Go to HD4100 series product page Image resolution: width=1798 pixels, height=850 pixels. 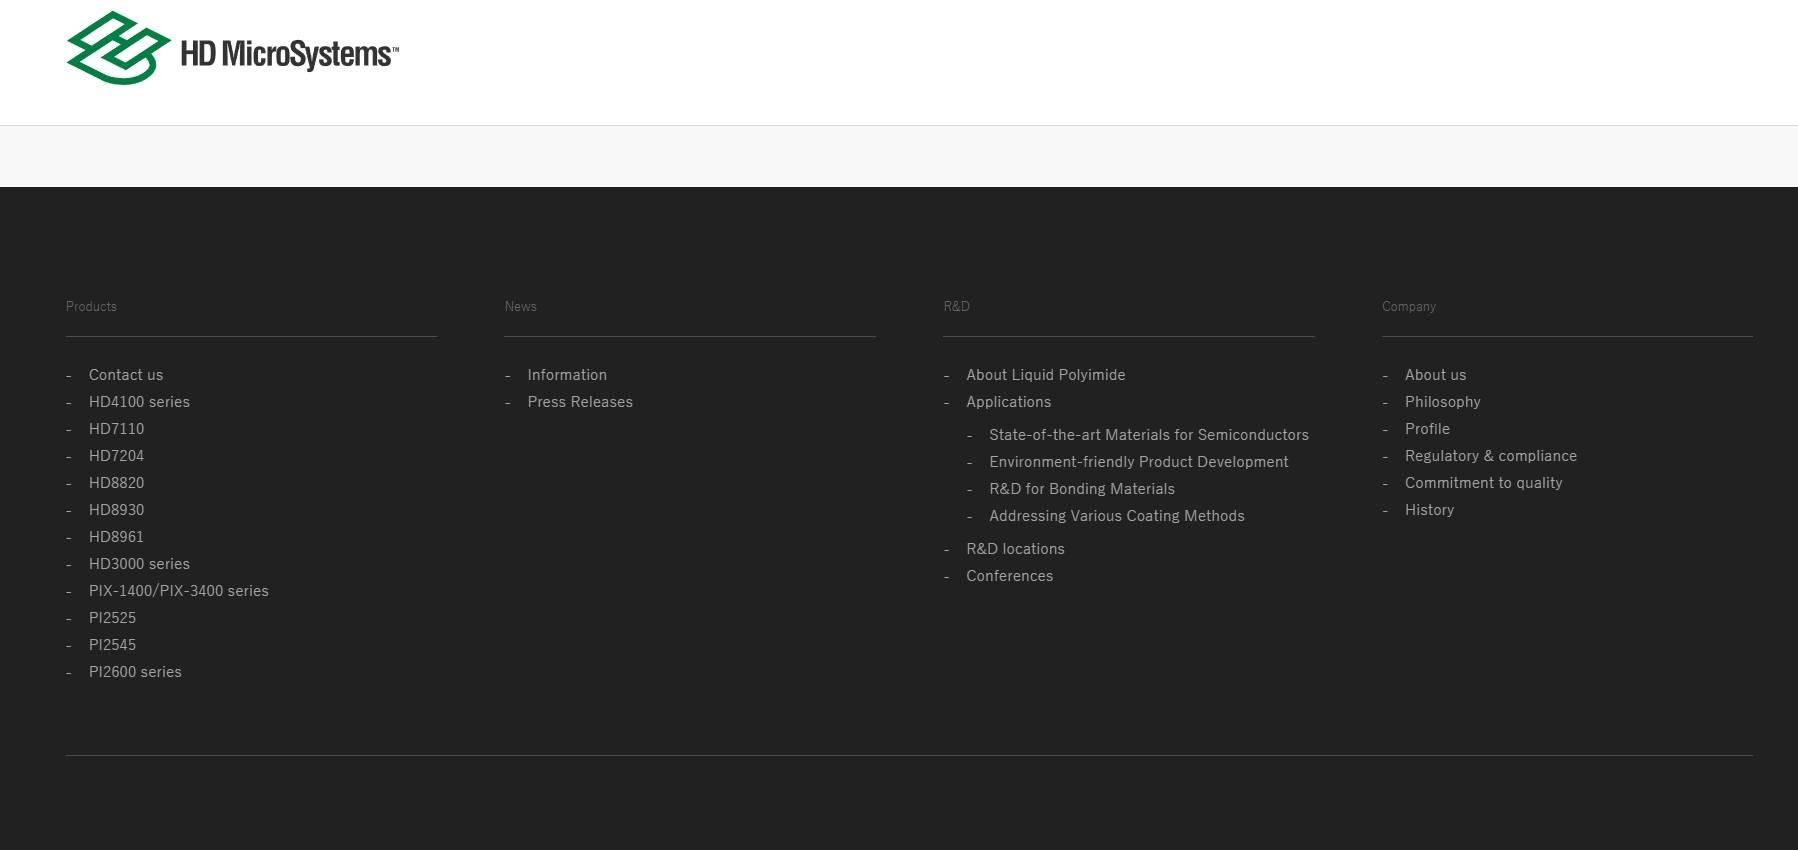pyautogui.click(x=139, y=402)
